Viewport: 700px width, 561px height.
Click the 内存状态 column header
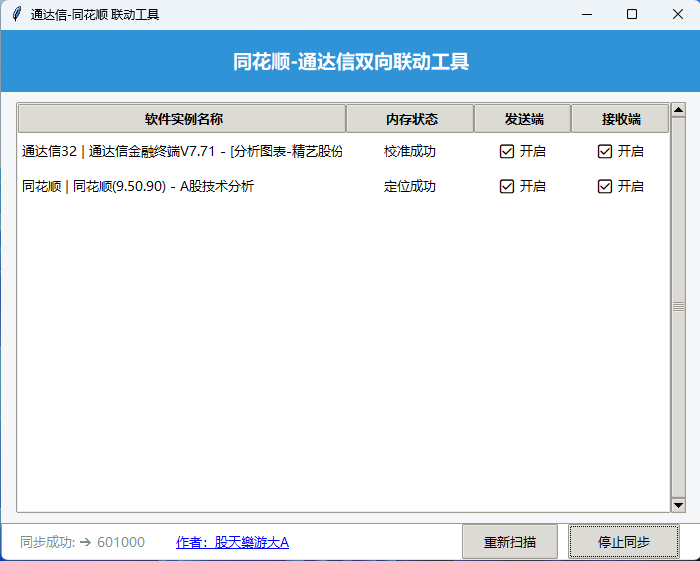coord(410,119)
